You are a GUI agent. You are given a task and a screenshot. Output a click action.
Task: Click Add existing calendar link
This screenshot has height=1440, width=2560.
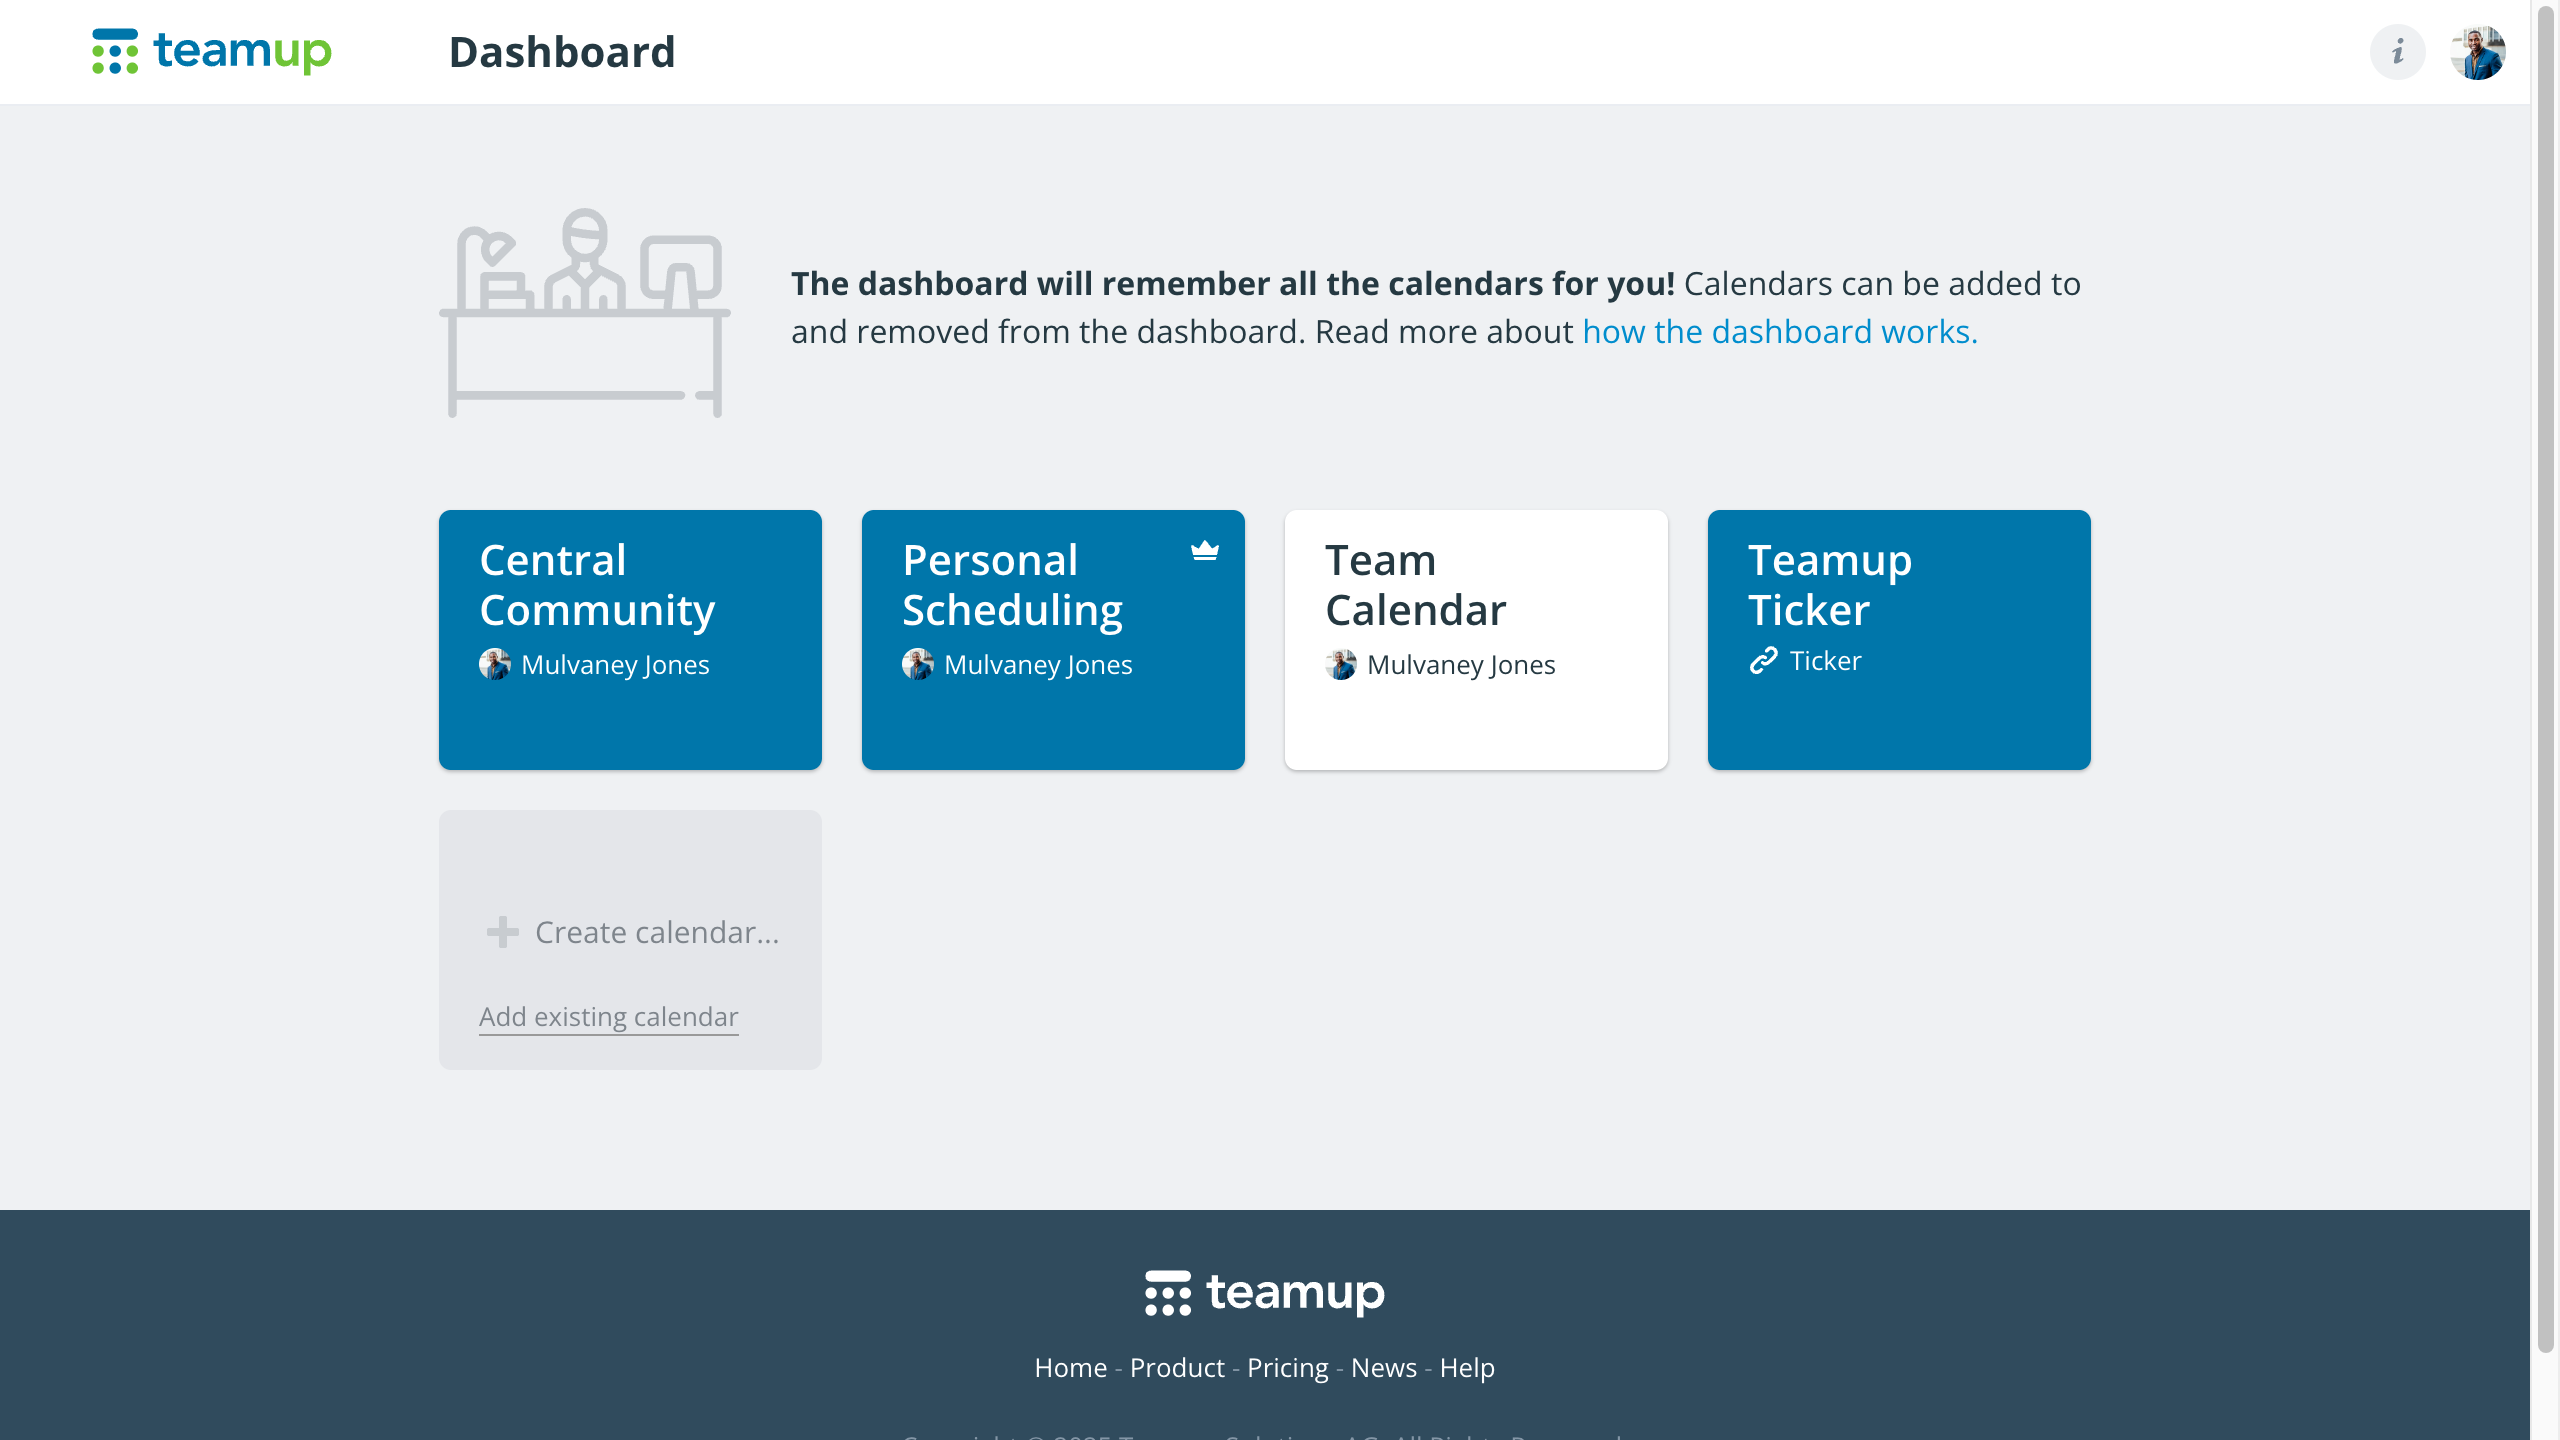click(608, 1016)
